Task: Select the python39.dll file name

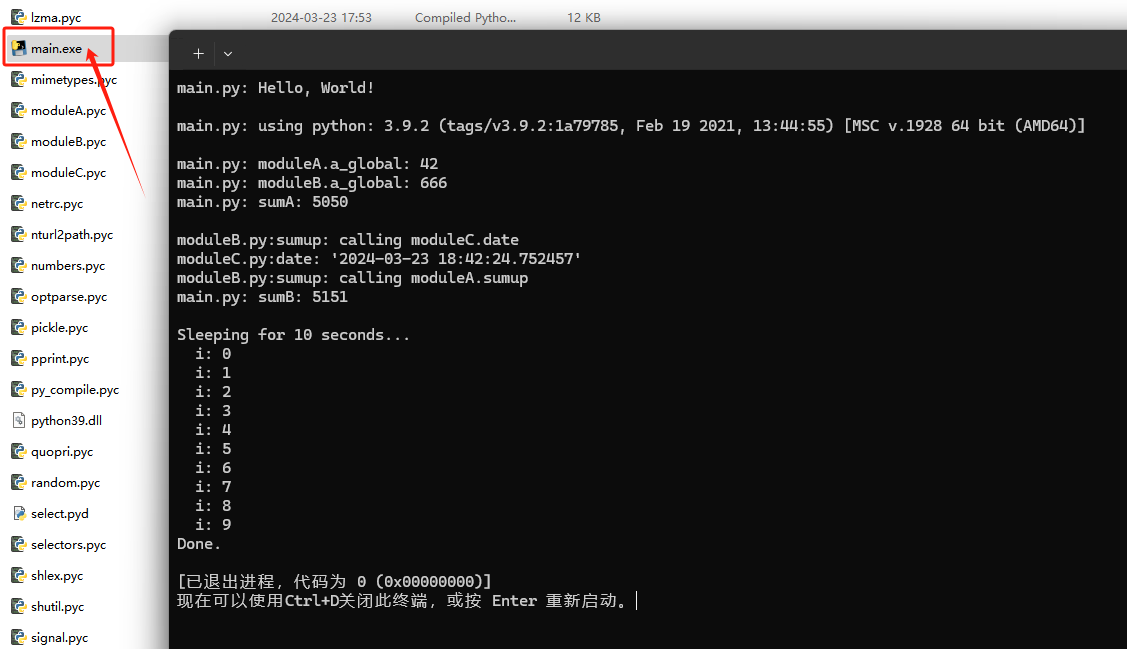Action: [x=66, y=420]
